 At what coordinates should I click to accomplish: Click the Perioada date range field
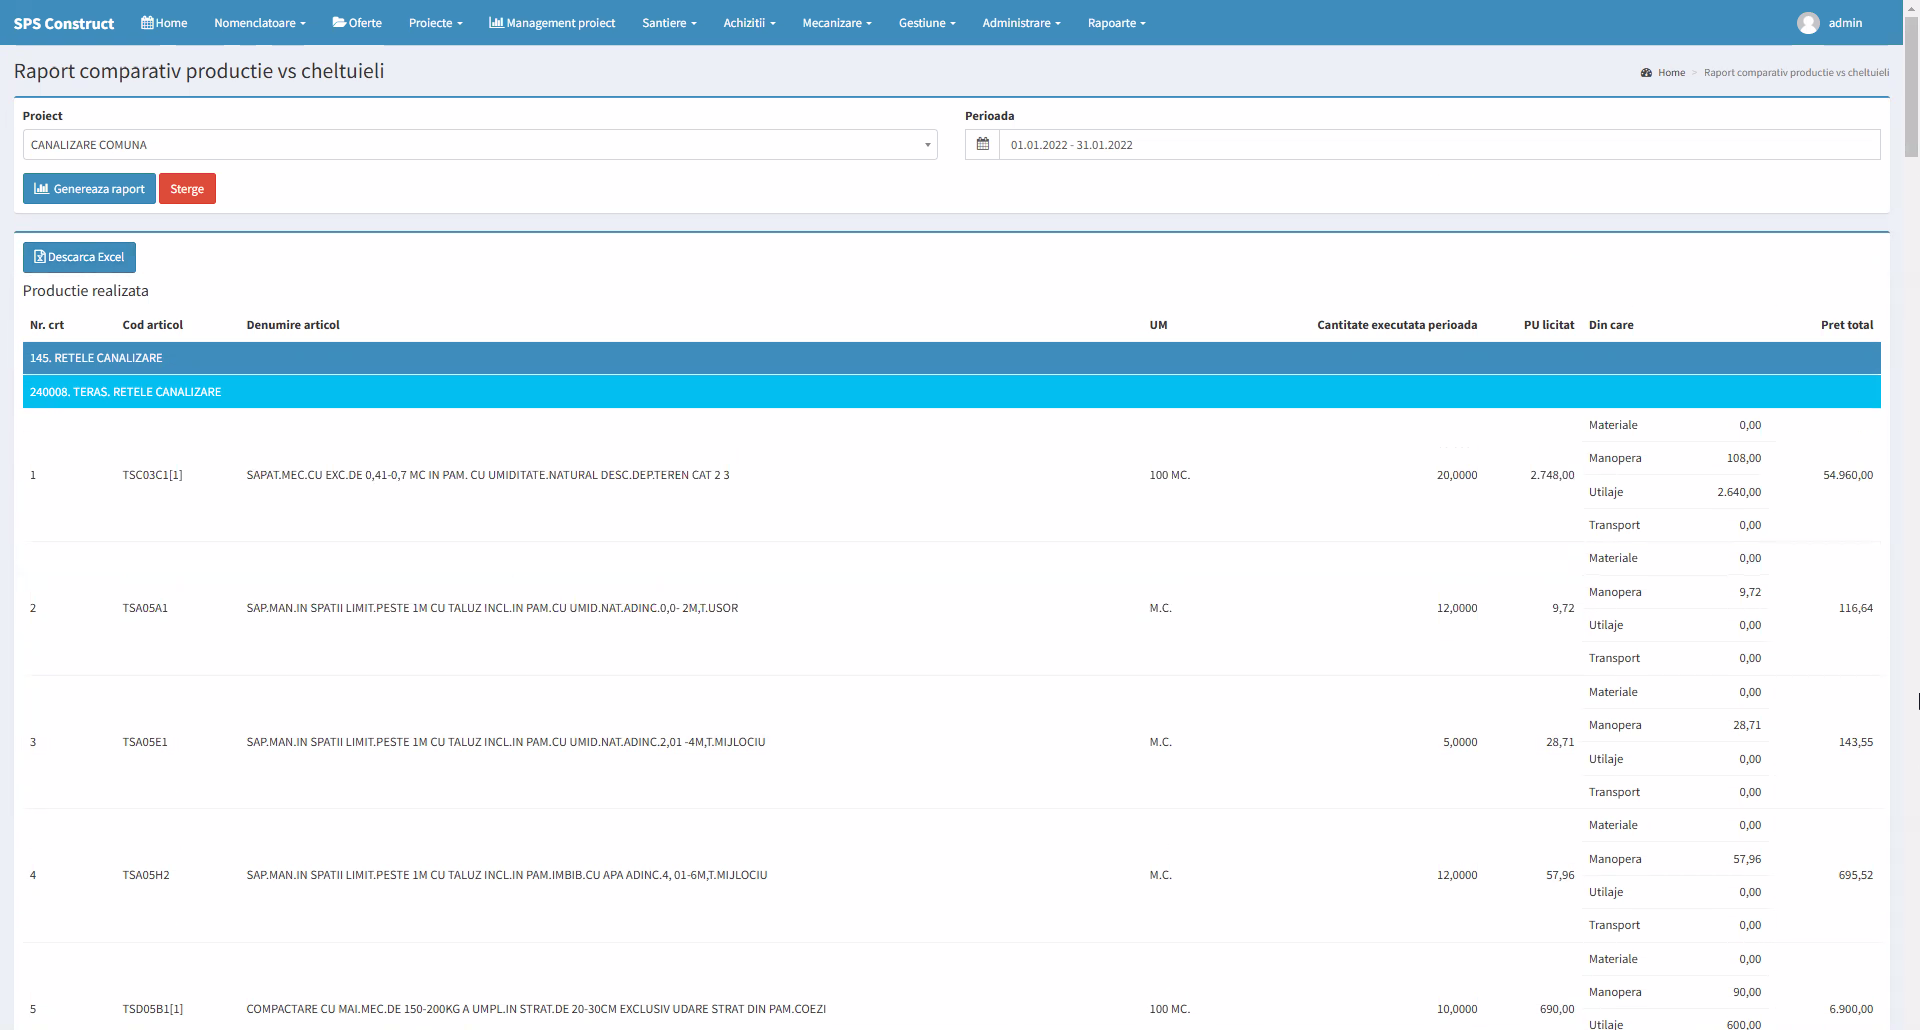pos(1438,145)
